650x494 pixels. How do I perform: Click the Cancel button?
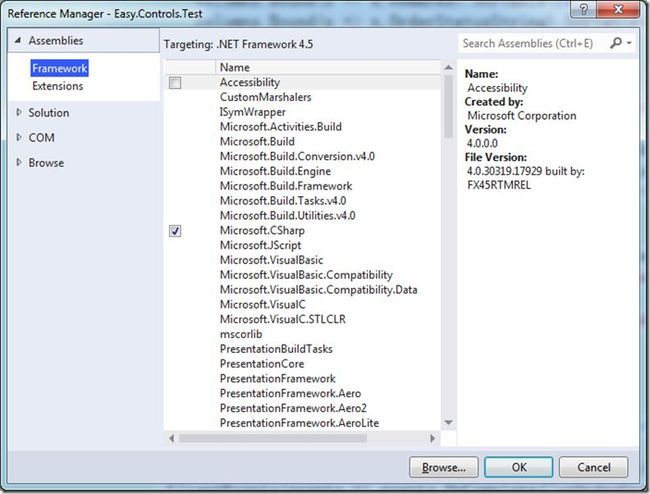pyautogui.click(x=593, y=467)
